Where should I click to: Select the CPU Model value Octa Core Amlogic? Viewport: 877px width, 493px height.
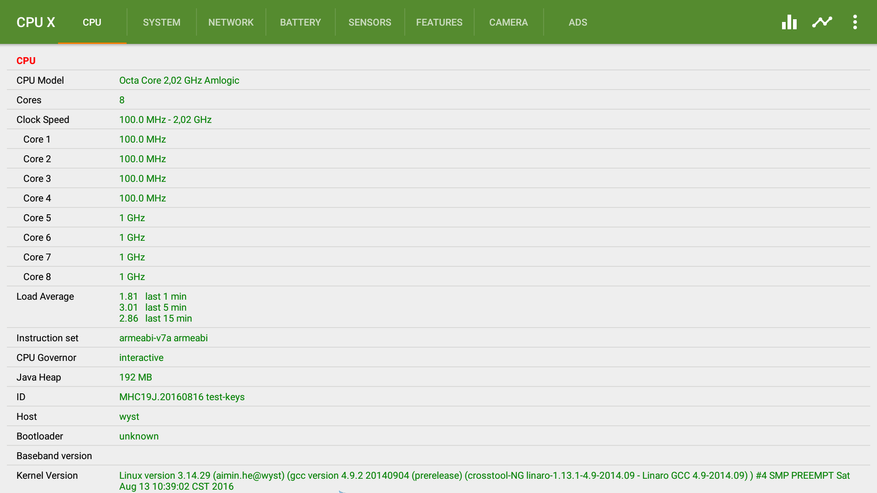(x=179, y=80)
